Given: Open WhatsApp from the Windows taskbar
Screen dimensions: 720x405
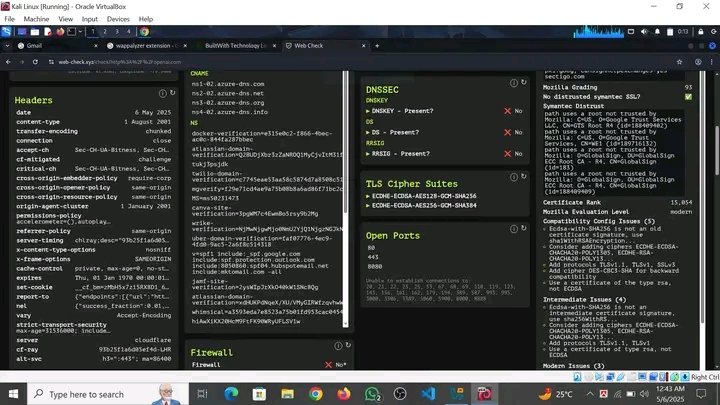Looking at the screenshot, I should (372, 394).
